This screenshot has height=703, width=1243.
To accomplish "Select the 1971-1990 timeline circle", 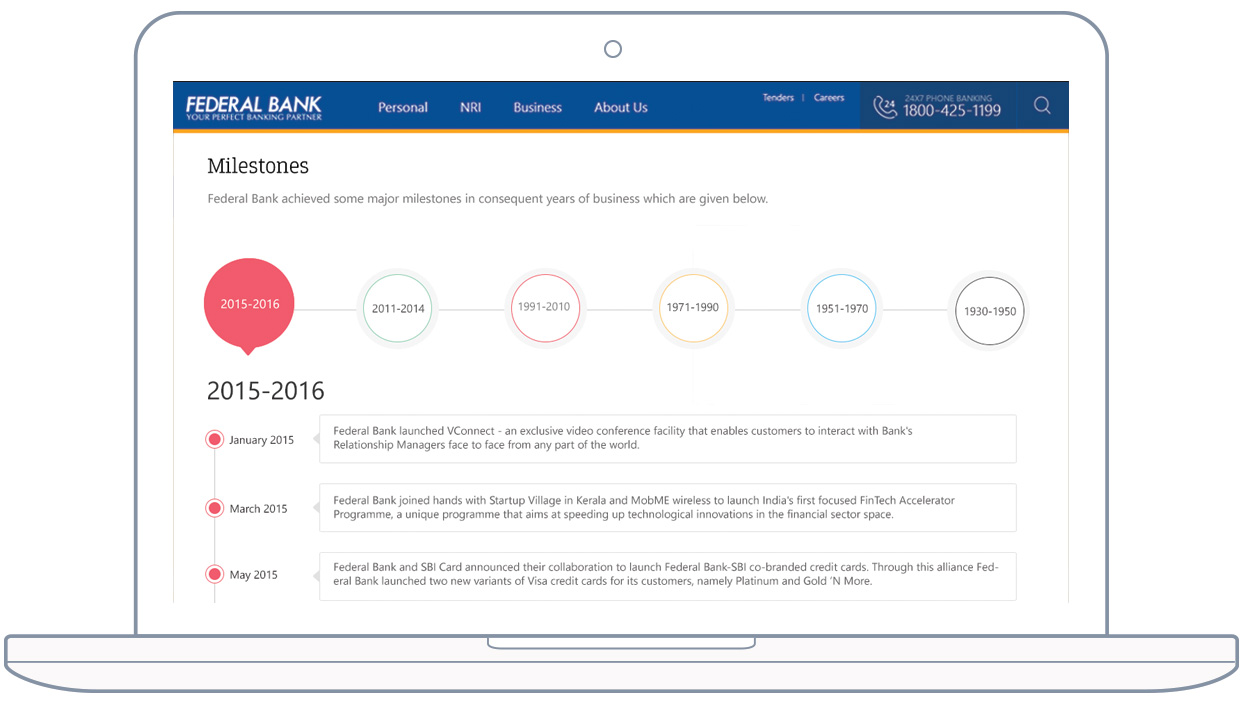I will (693, 308).
